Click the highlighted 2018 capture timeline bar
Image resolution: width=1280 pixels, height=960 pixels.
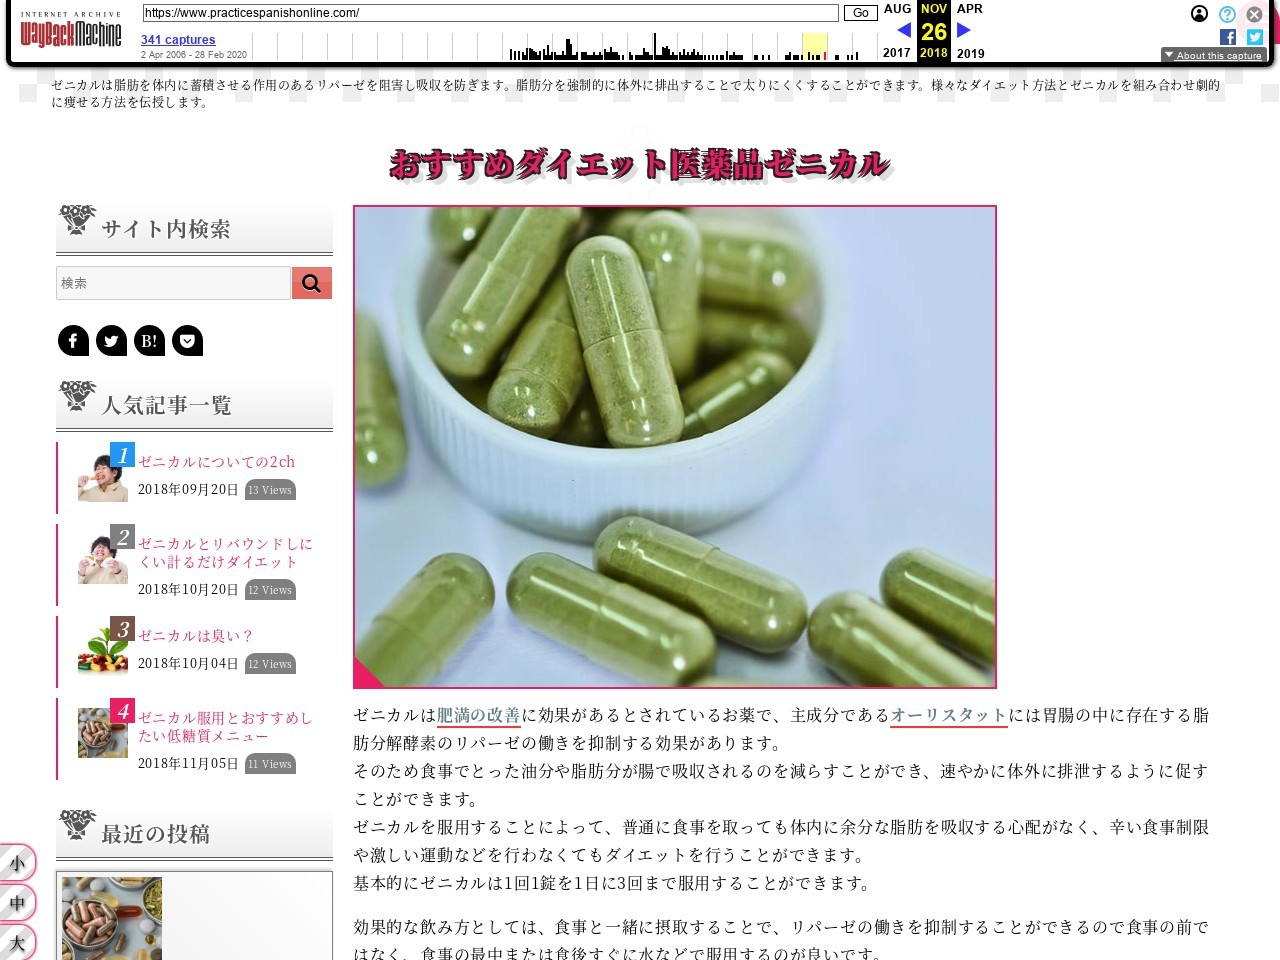pyautogui.click(x=815, y=47)
